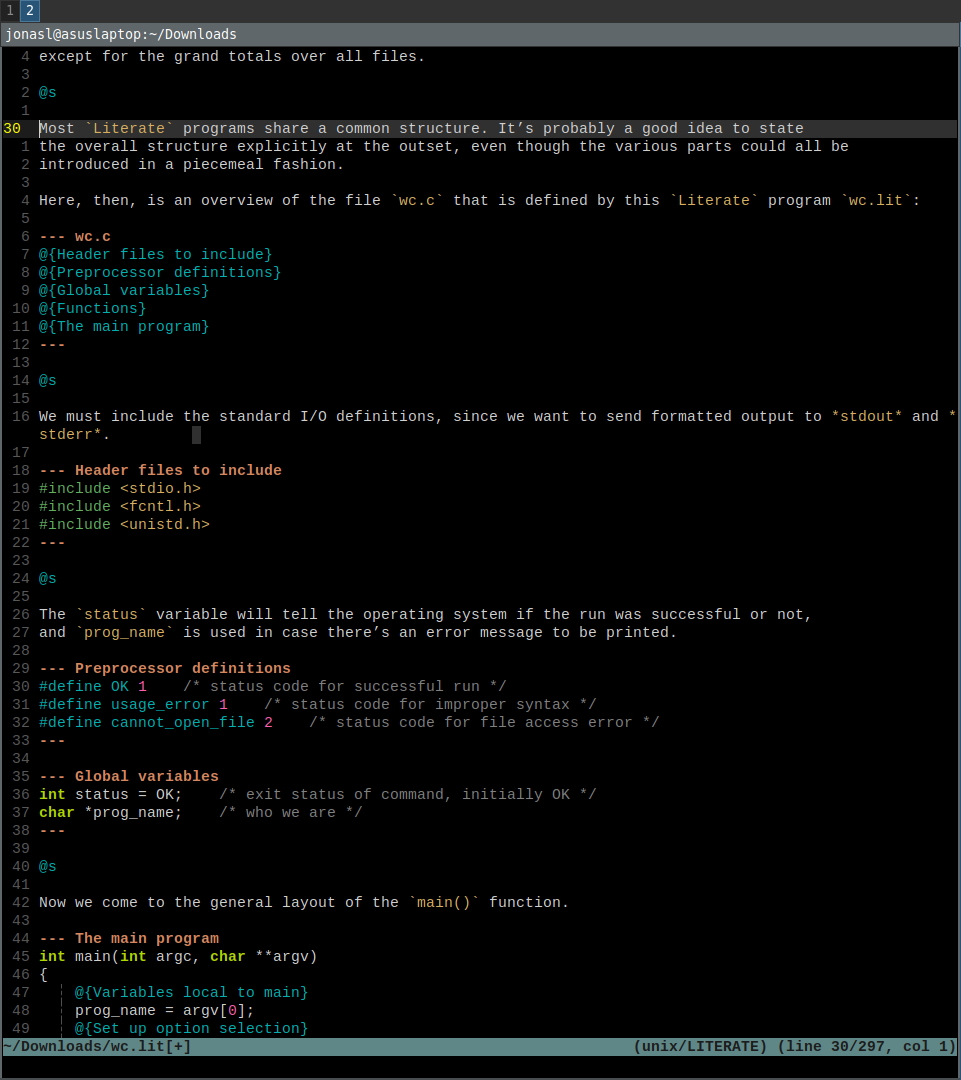The width and height of the screenshot is (961, 1080).
Task: Click the `wc.c` inline code text
Action: pyautogui.click(x=417, y=200)
